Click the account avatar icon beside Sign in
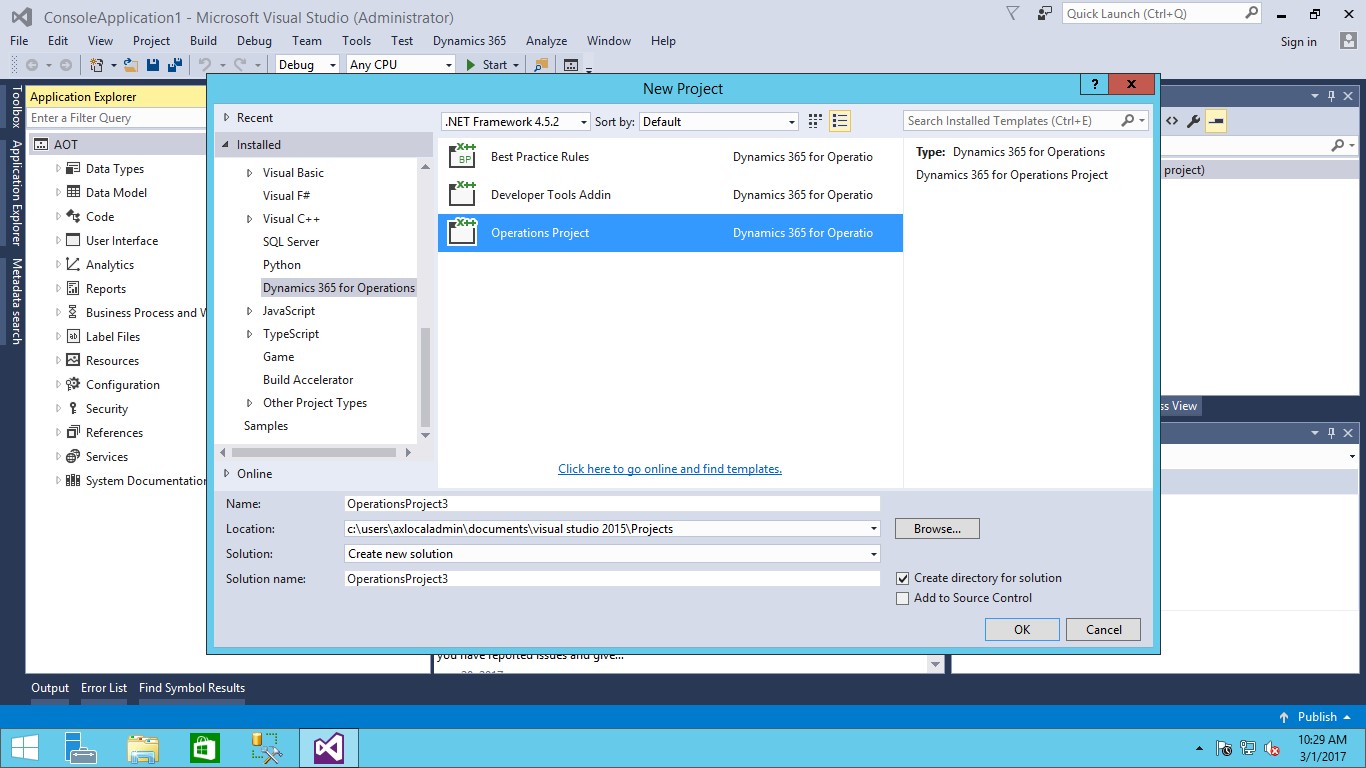 1348,41
